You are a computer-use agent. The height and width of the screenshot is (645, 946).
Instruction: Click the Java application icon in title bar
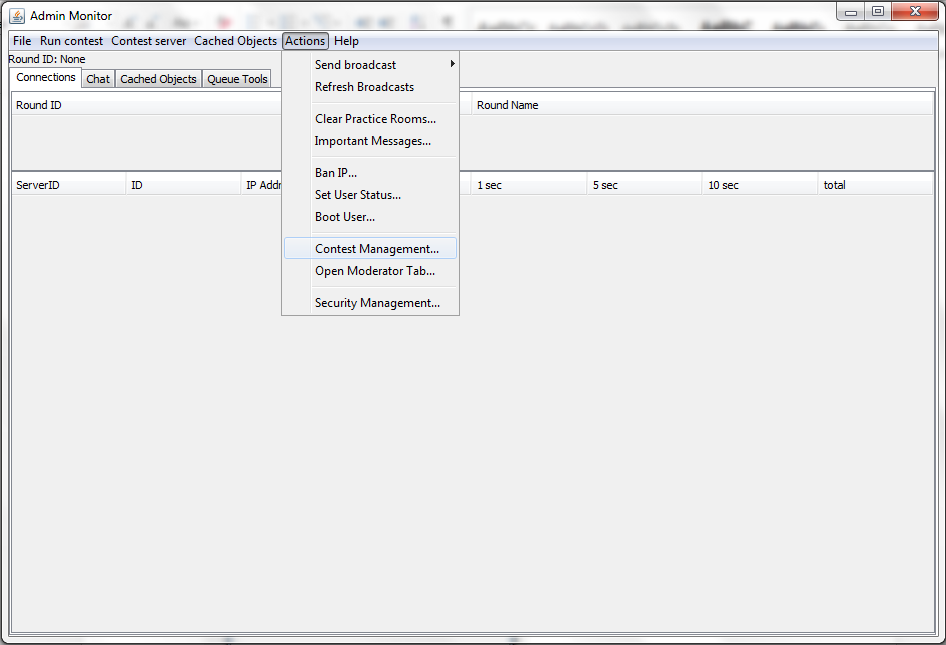click(x=17, y=16)
